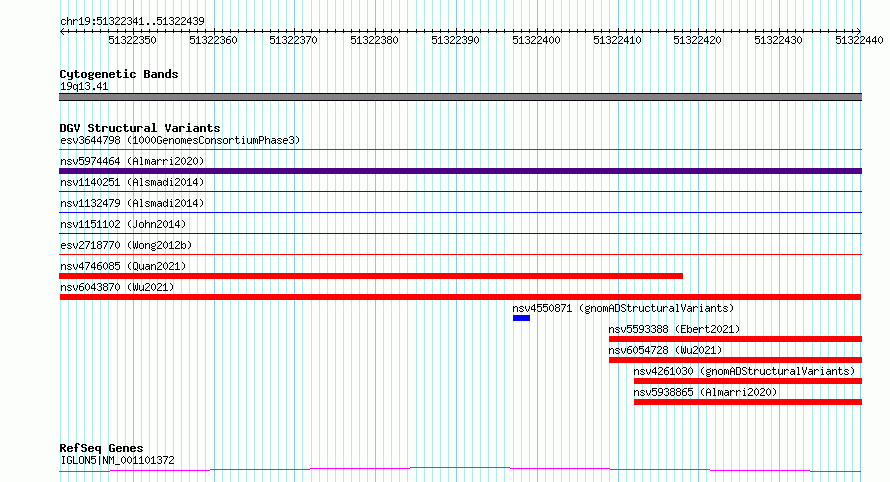The image size is (890, 482).
Task: Open gene IGLON5|NM_001101372 label
Action: pyautogui.click(x=117, y=460)
